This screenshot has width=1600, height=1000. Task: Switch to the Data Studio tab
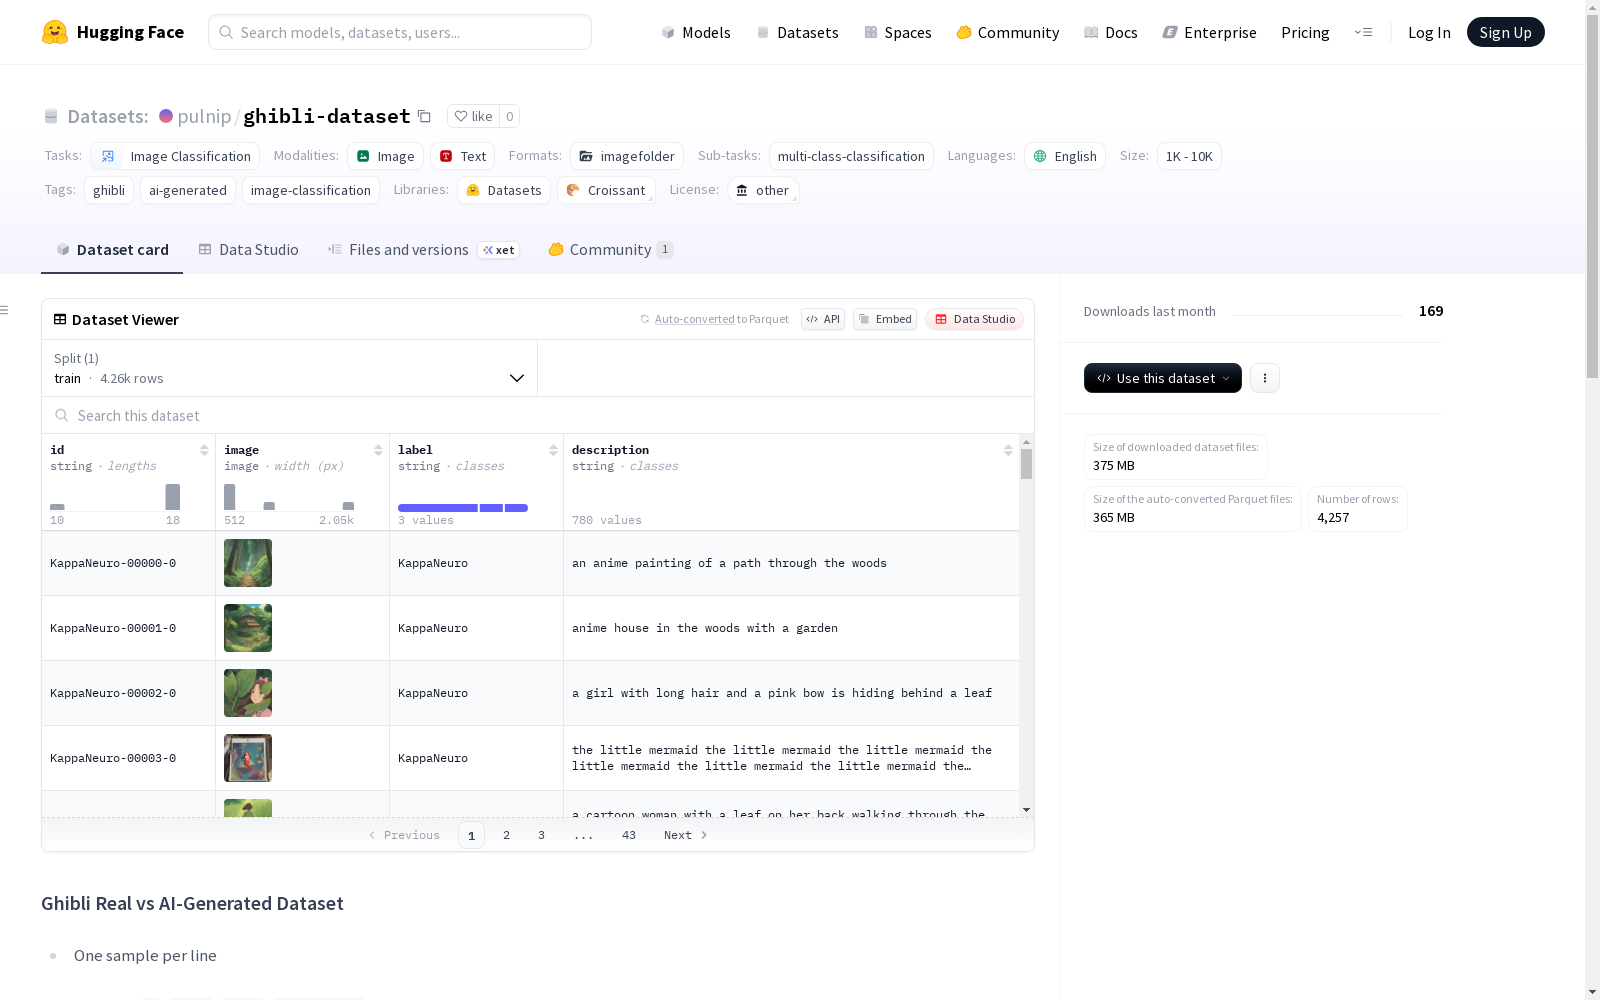[248, 250]
